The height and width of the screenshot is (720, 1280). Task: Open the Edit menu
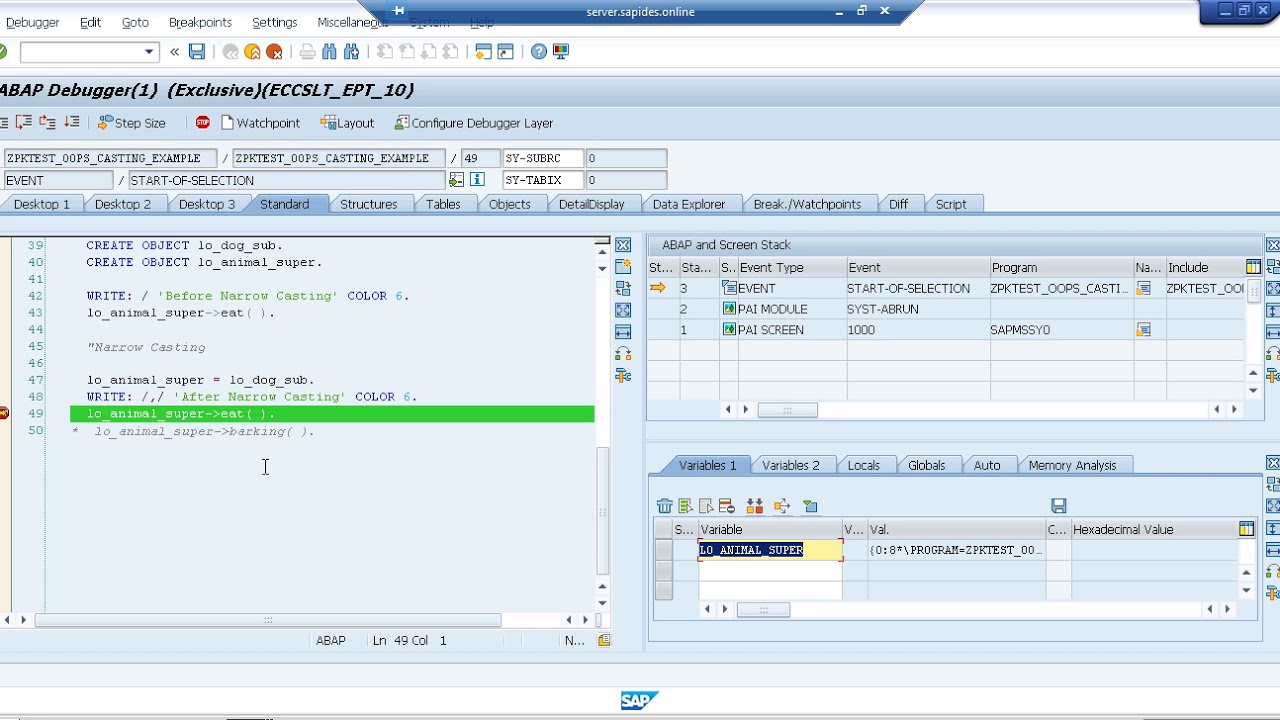pyautogui.click(x=90, y=22)
